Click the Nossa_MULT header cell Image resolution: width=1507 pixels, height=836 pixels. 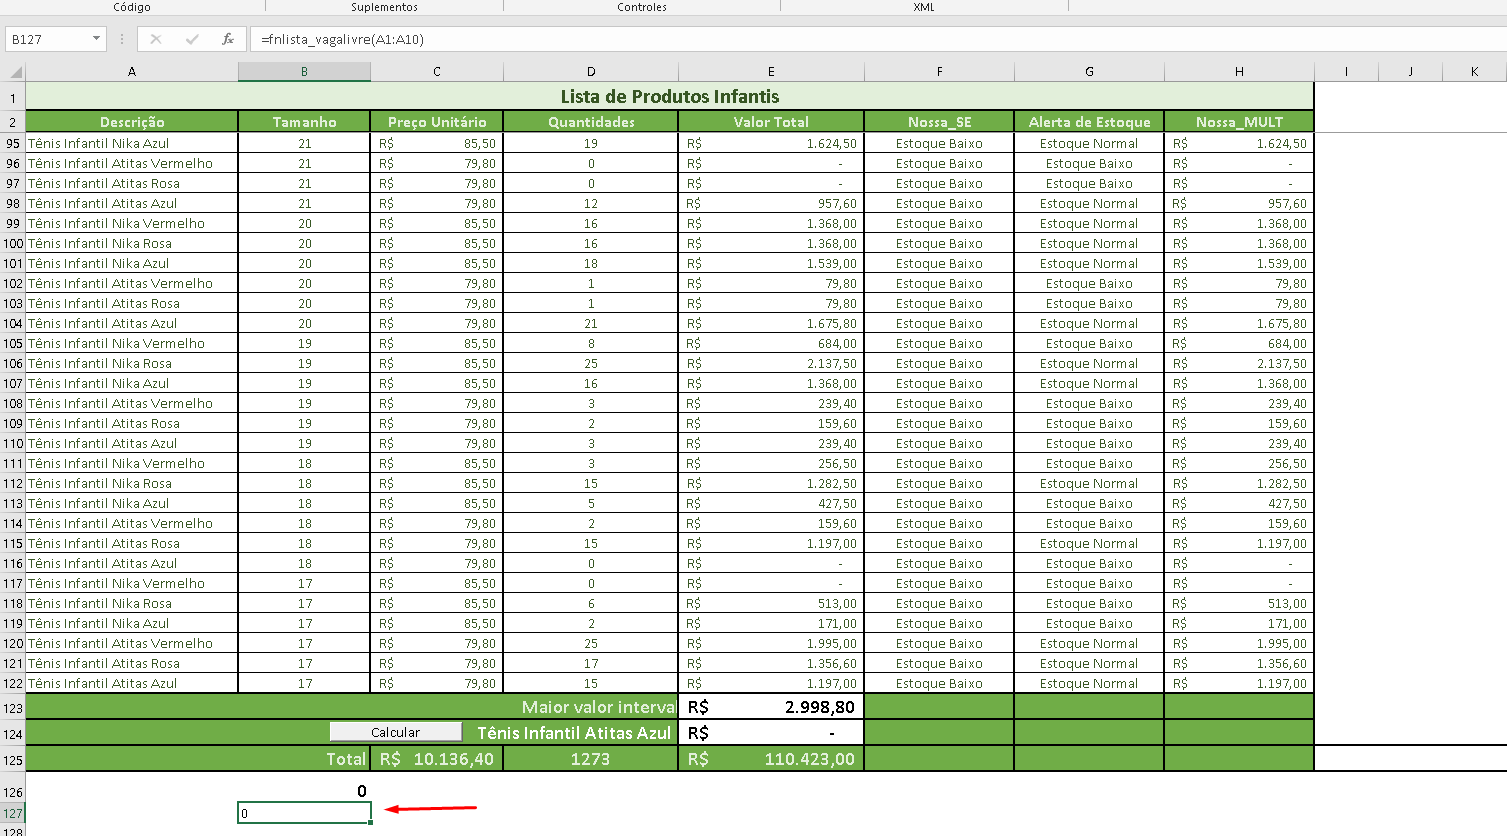click(x=1239, y=122)
